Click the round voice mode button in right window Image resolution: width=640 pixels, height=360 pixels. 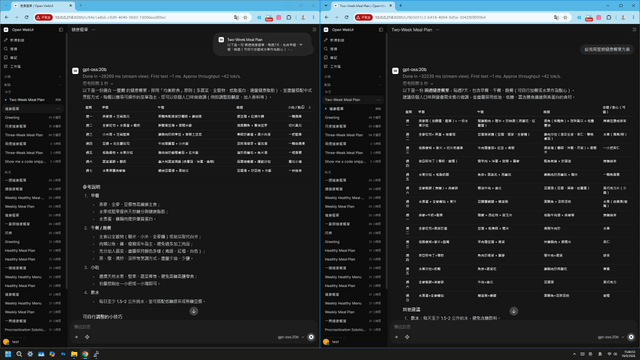coord(631,337)
